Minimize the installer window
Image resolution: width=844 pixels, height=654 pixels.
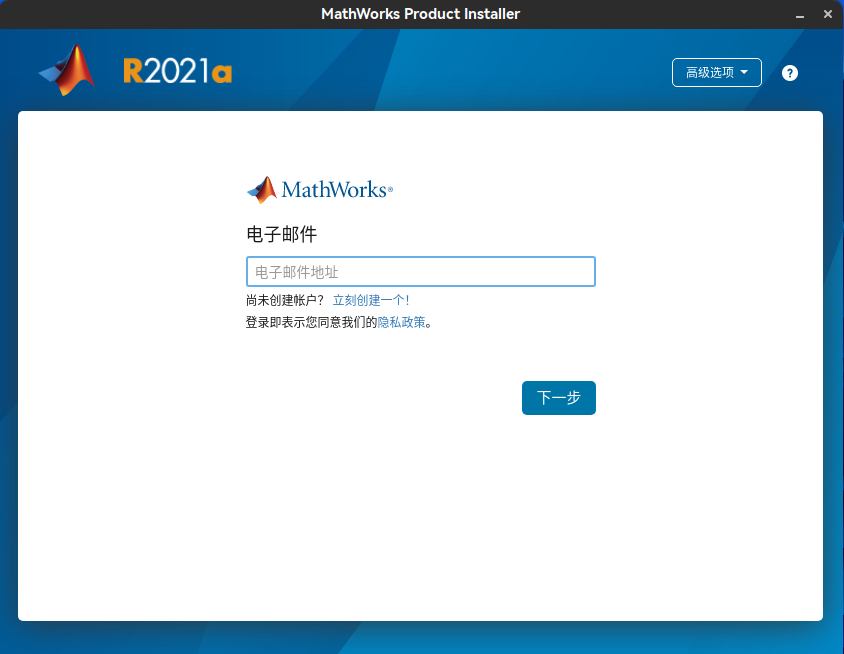pyautogui.click(x=798, y=14)
